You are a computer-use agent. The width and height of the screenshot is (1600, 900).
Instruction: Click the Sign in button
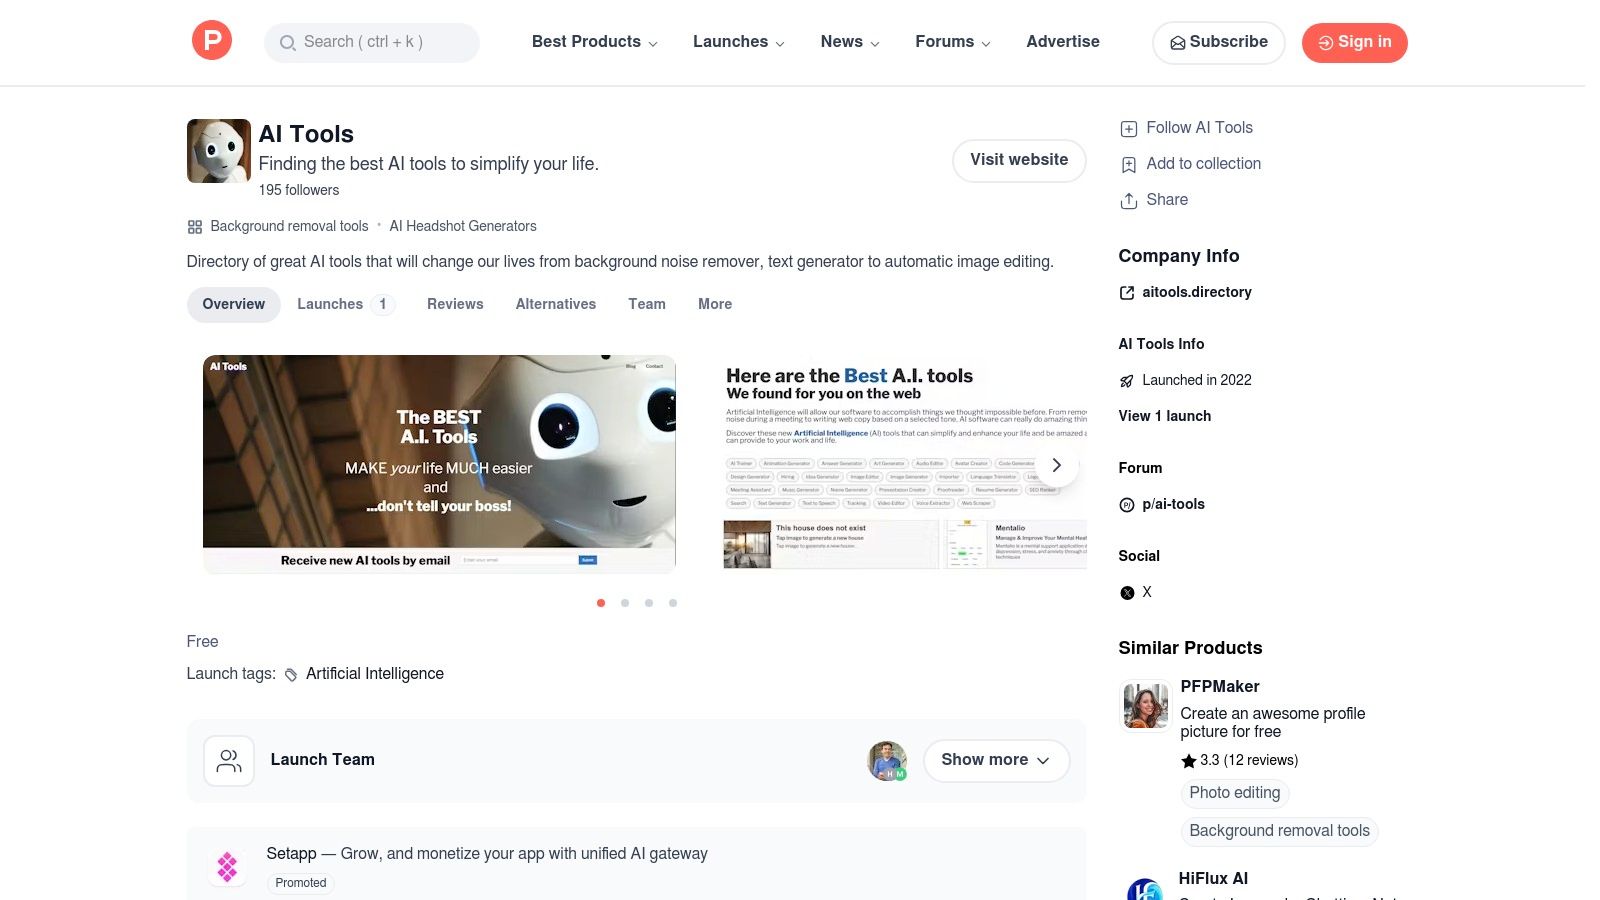point(1354,42)
